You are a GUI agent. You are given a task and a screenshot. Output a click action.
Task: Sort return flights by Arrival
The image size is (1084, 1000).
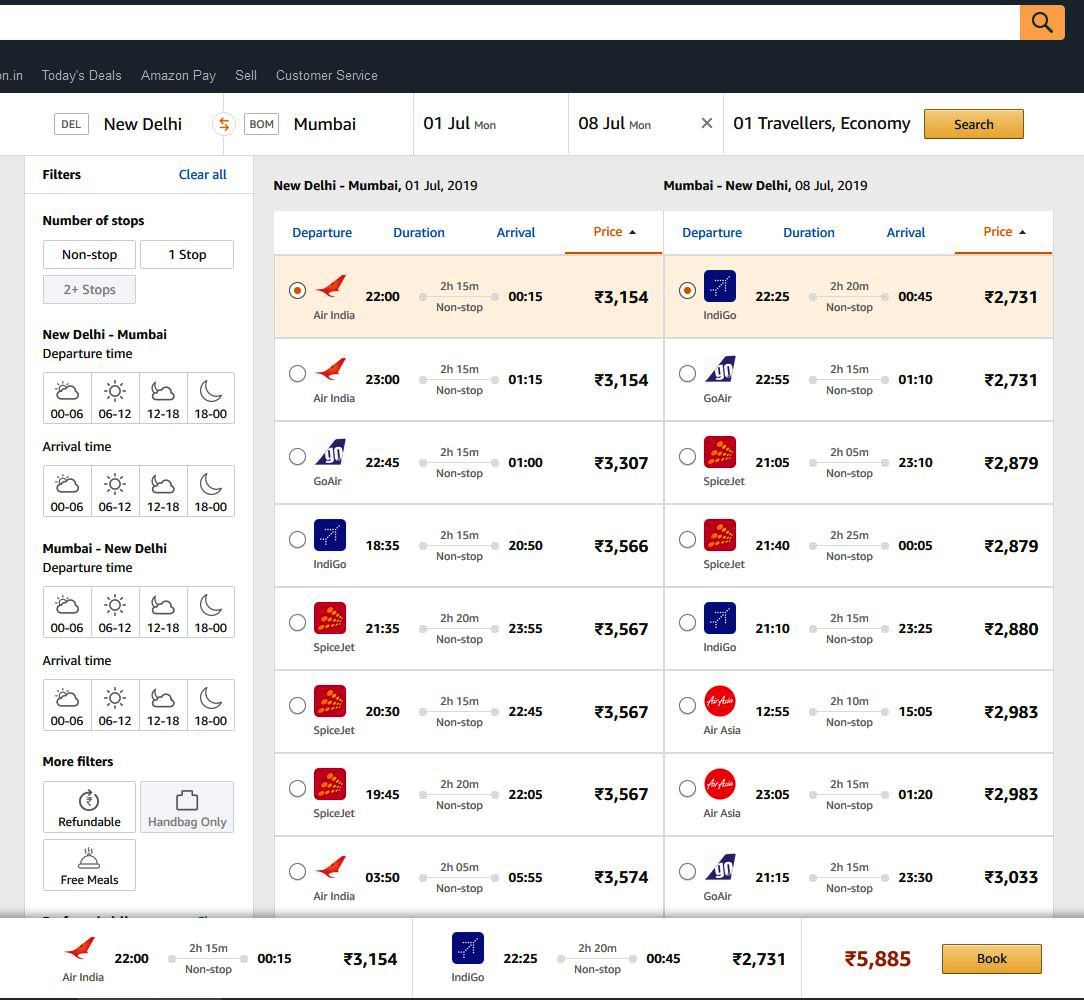coord(906,232)
